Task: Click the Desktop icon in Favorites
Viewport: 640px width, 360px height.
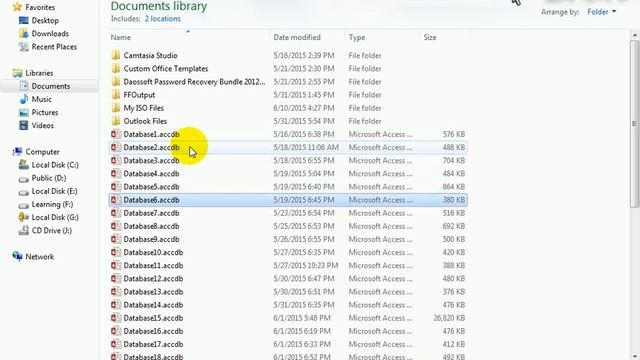Action: click(24, 20)
